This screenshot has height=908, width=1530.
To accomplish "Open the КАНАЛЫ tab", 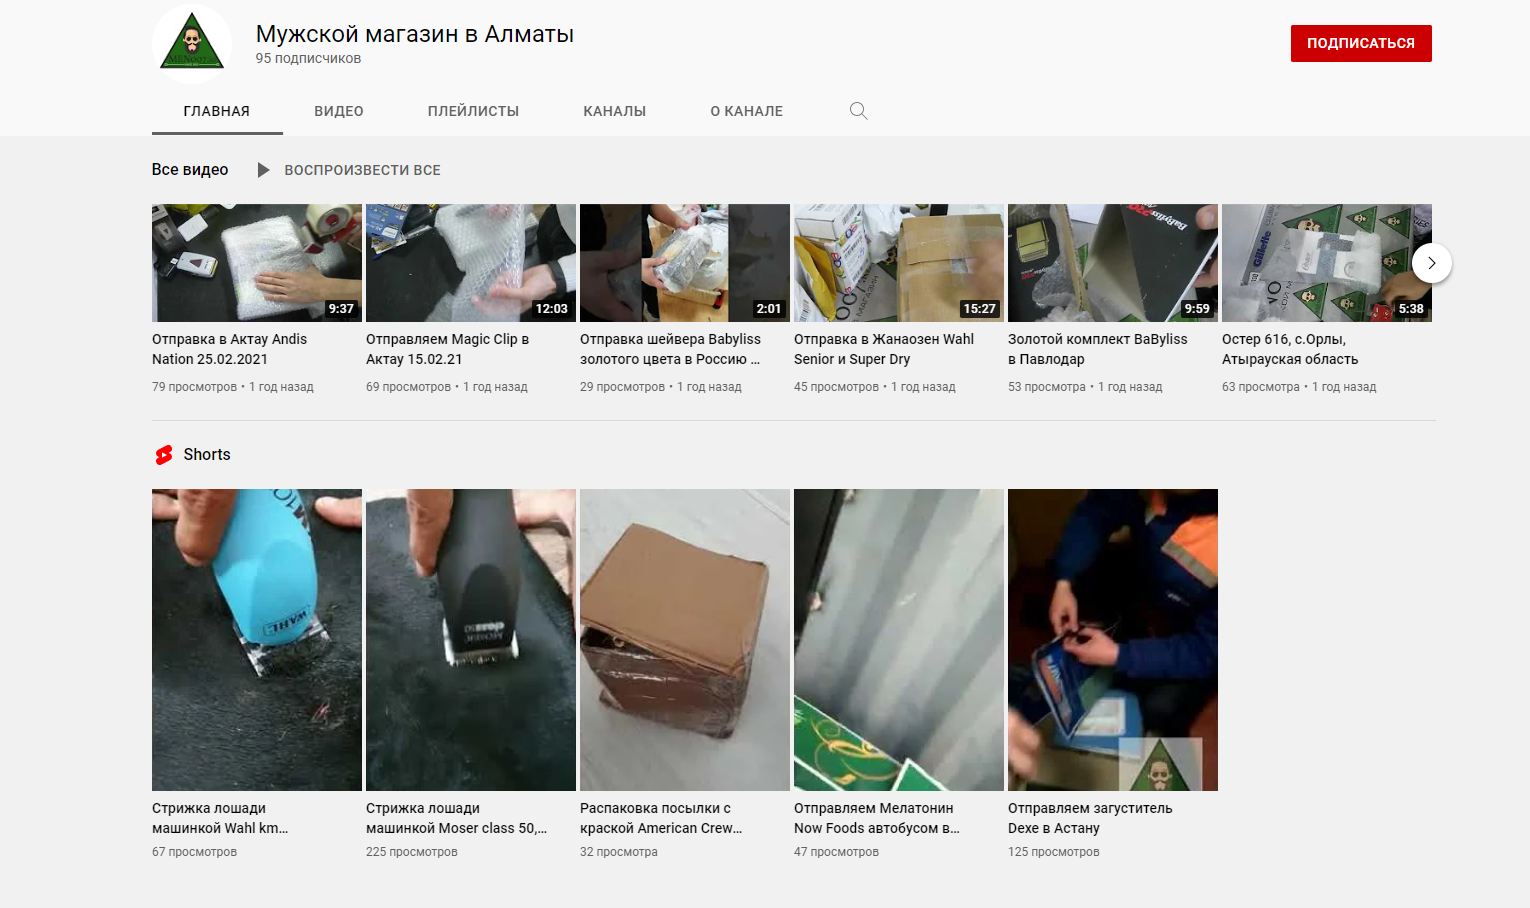I will (x=615, y=111).
